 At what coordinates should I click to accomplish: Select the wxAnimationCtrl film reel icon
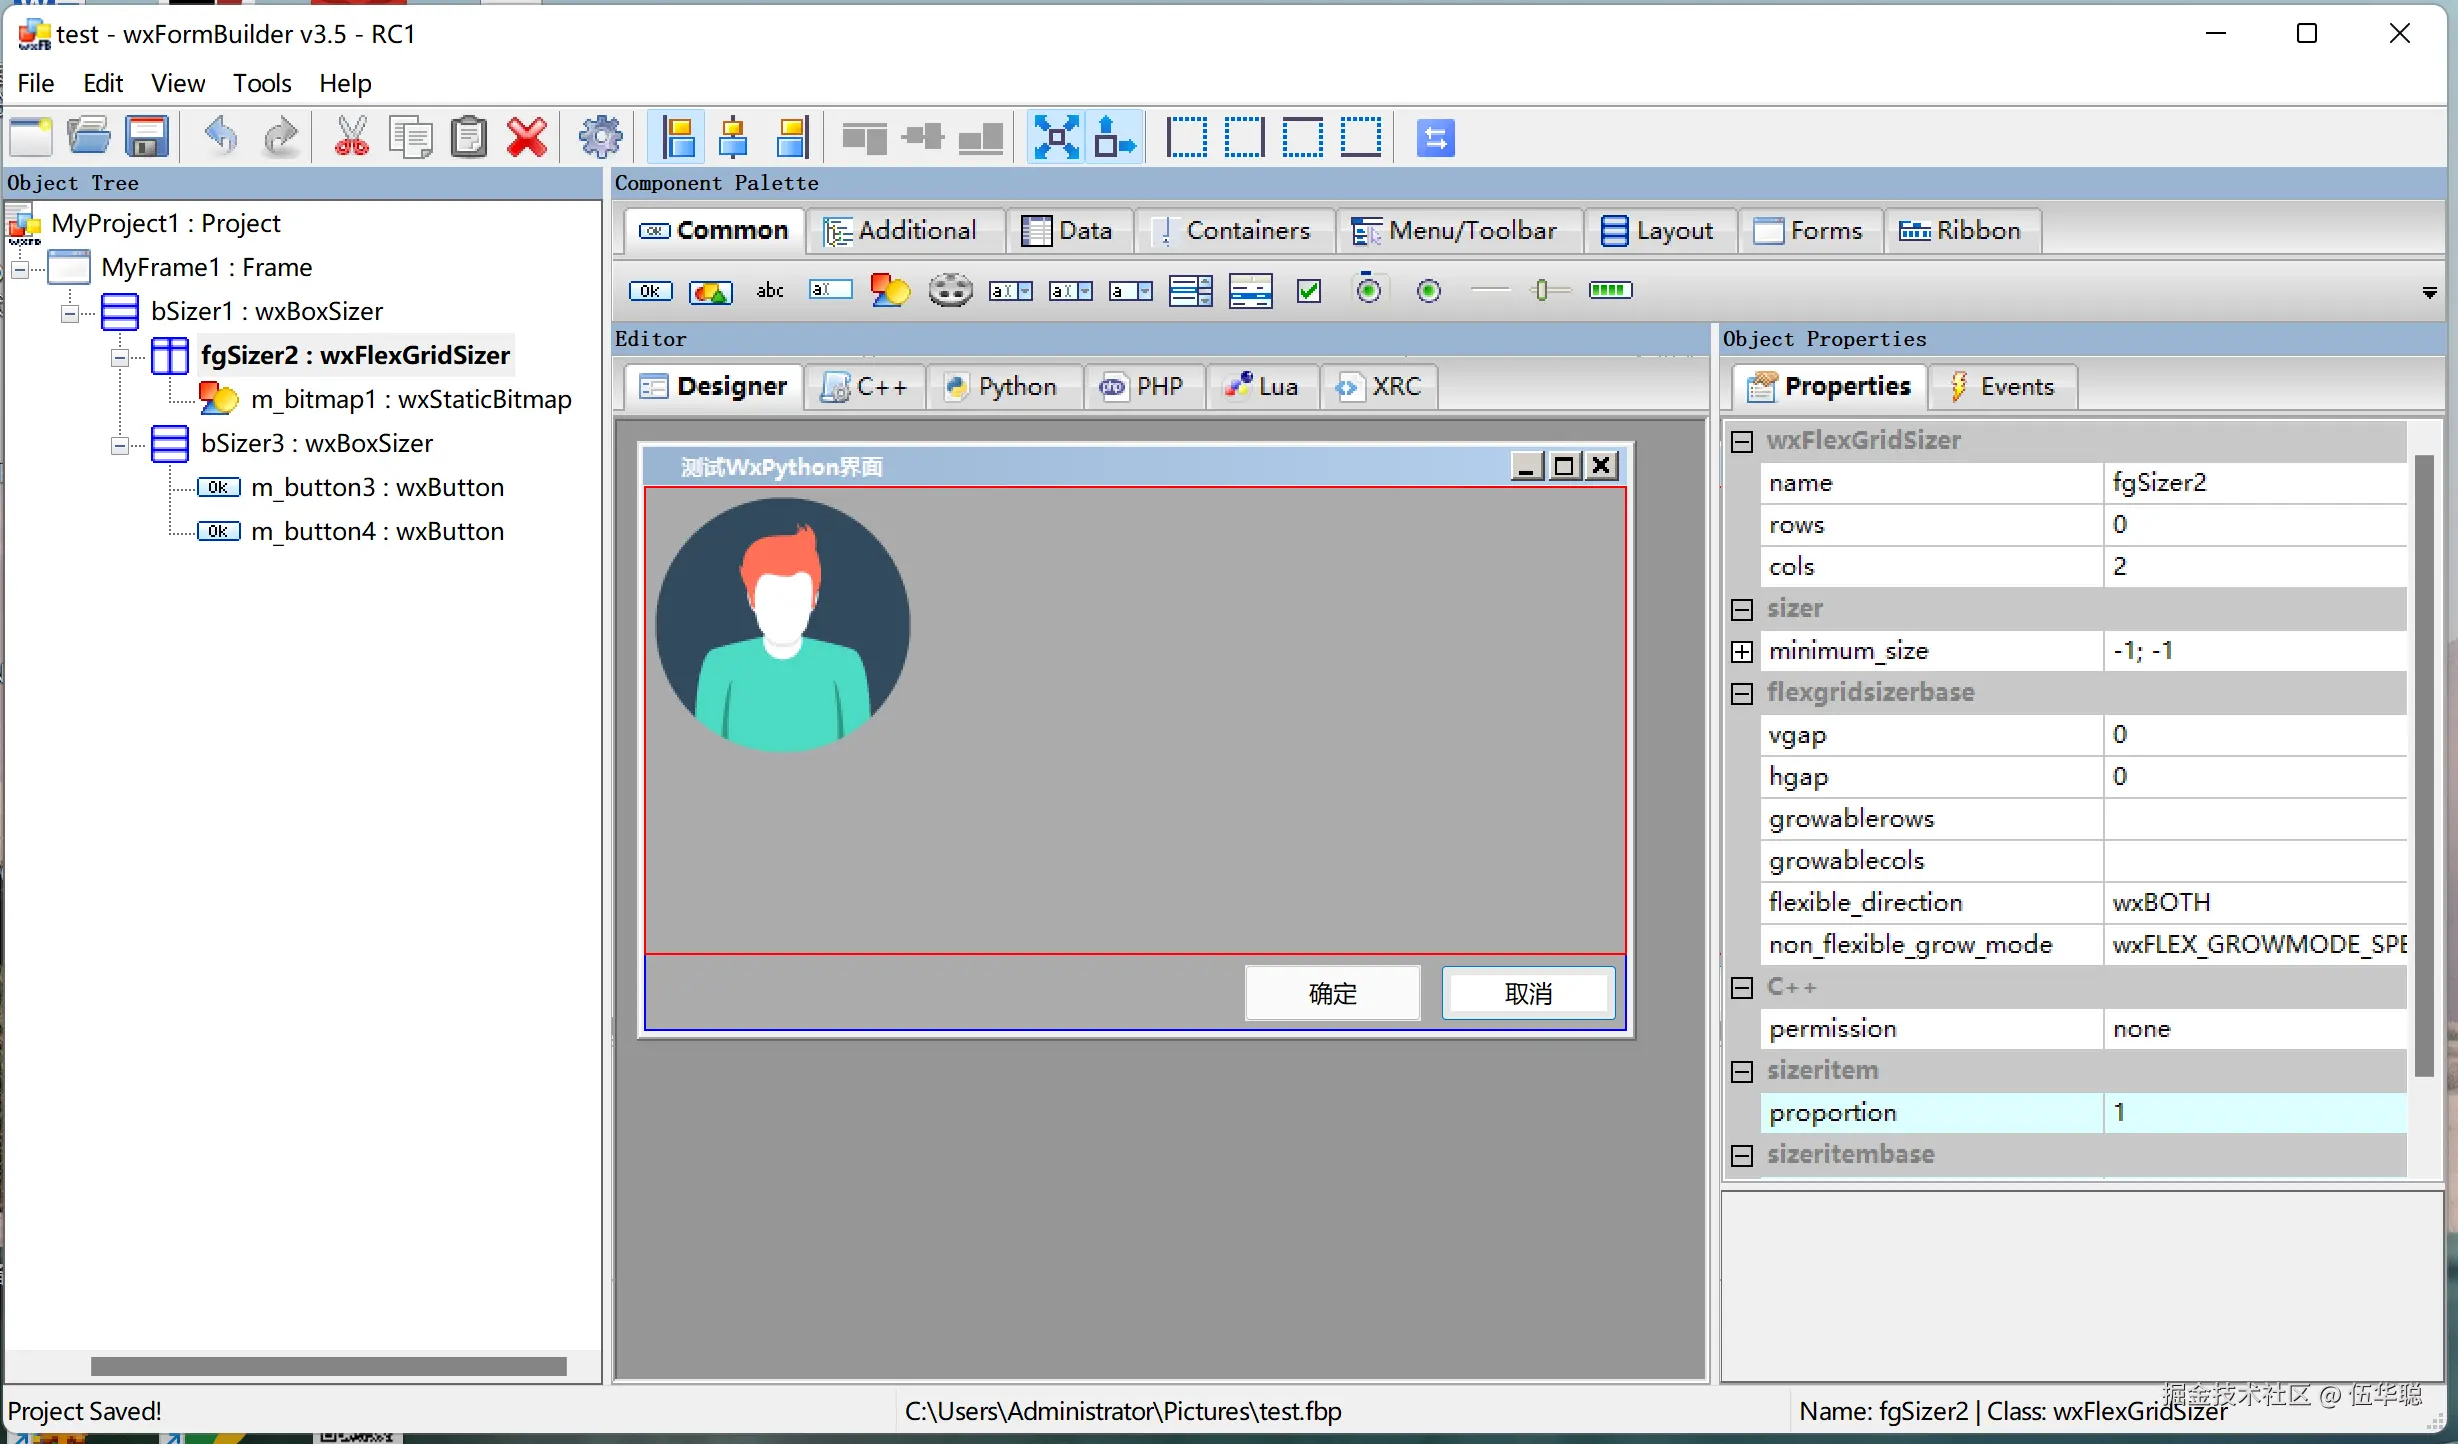point(950,291)
